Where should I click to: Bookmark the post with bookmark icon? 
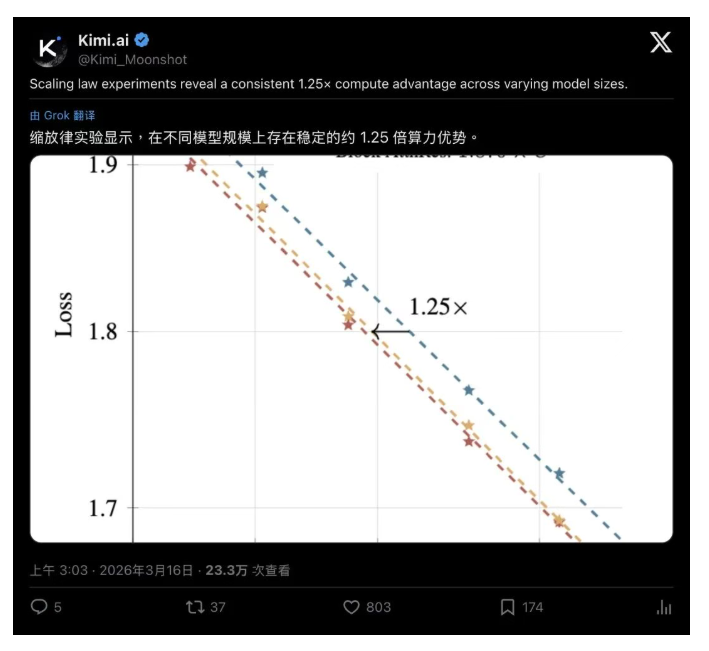pos(507,607)
